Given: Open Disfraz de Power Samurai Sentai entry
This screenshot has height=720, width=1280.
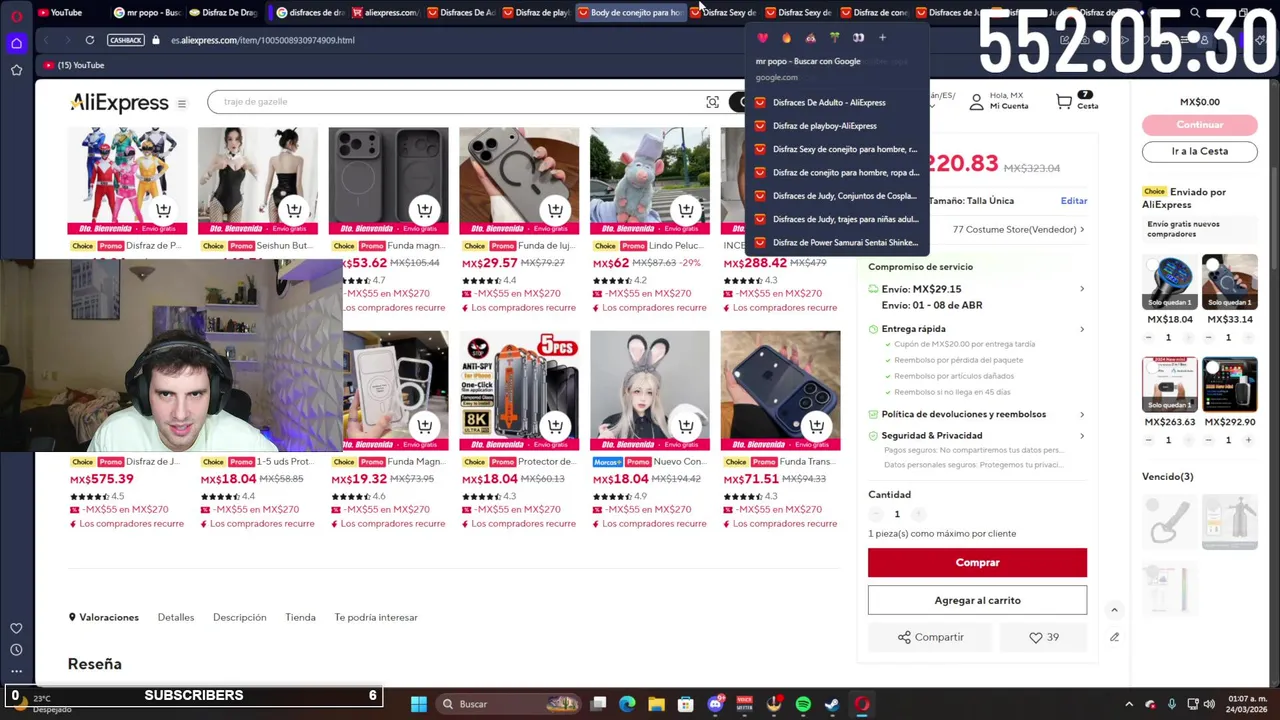Looking at the screenshot, I should 838,242.
